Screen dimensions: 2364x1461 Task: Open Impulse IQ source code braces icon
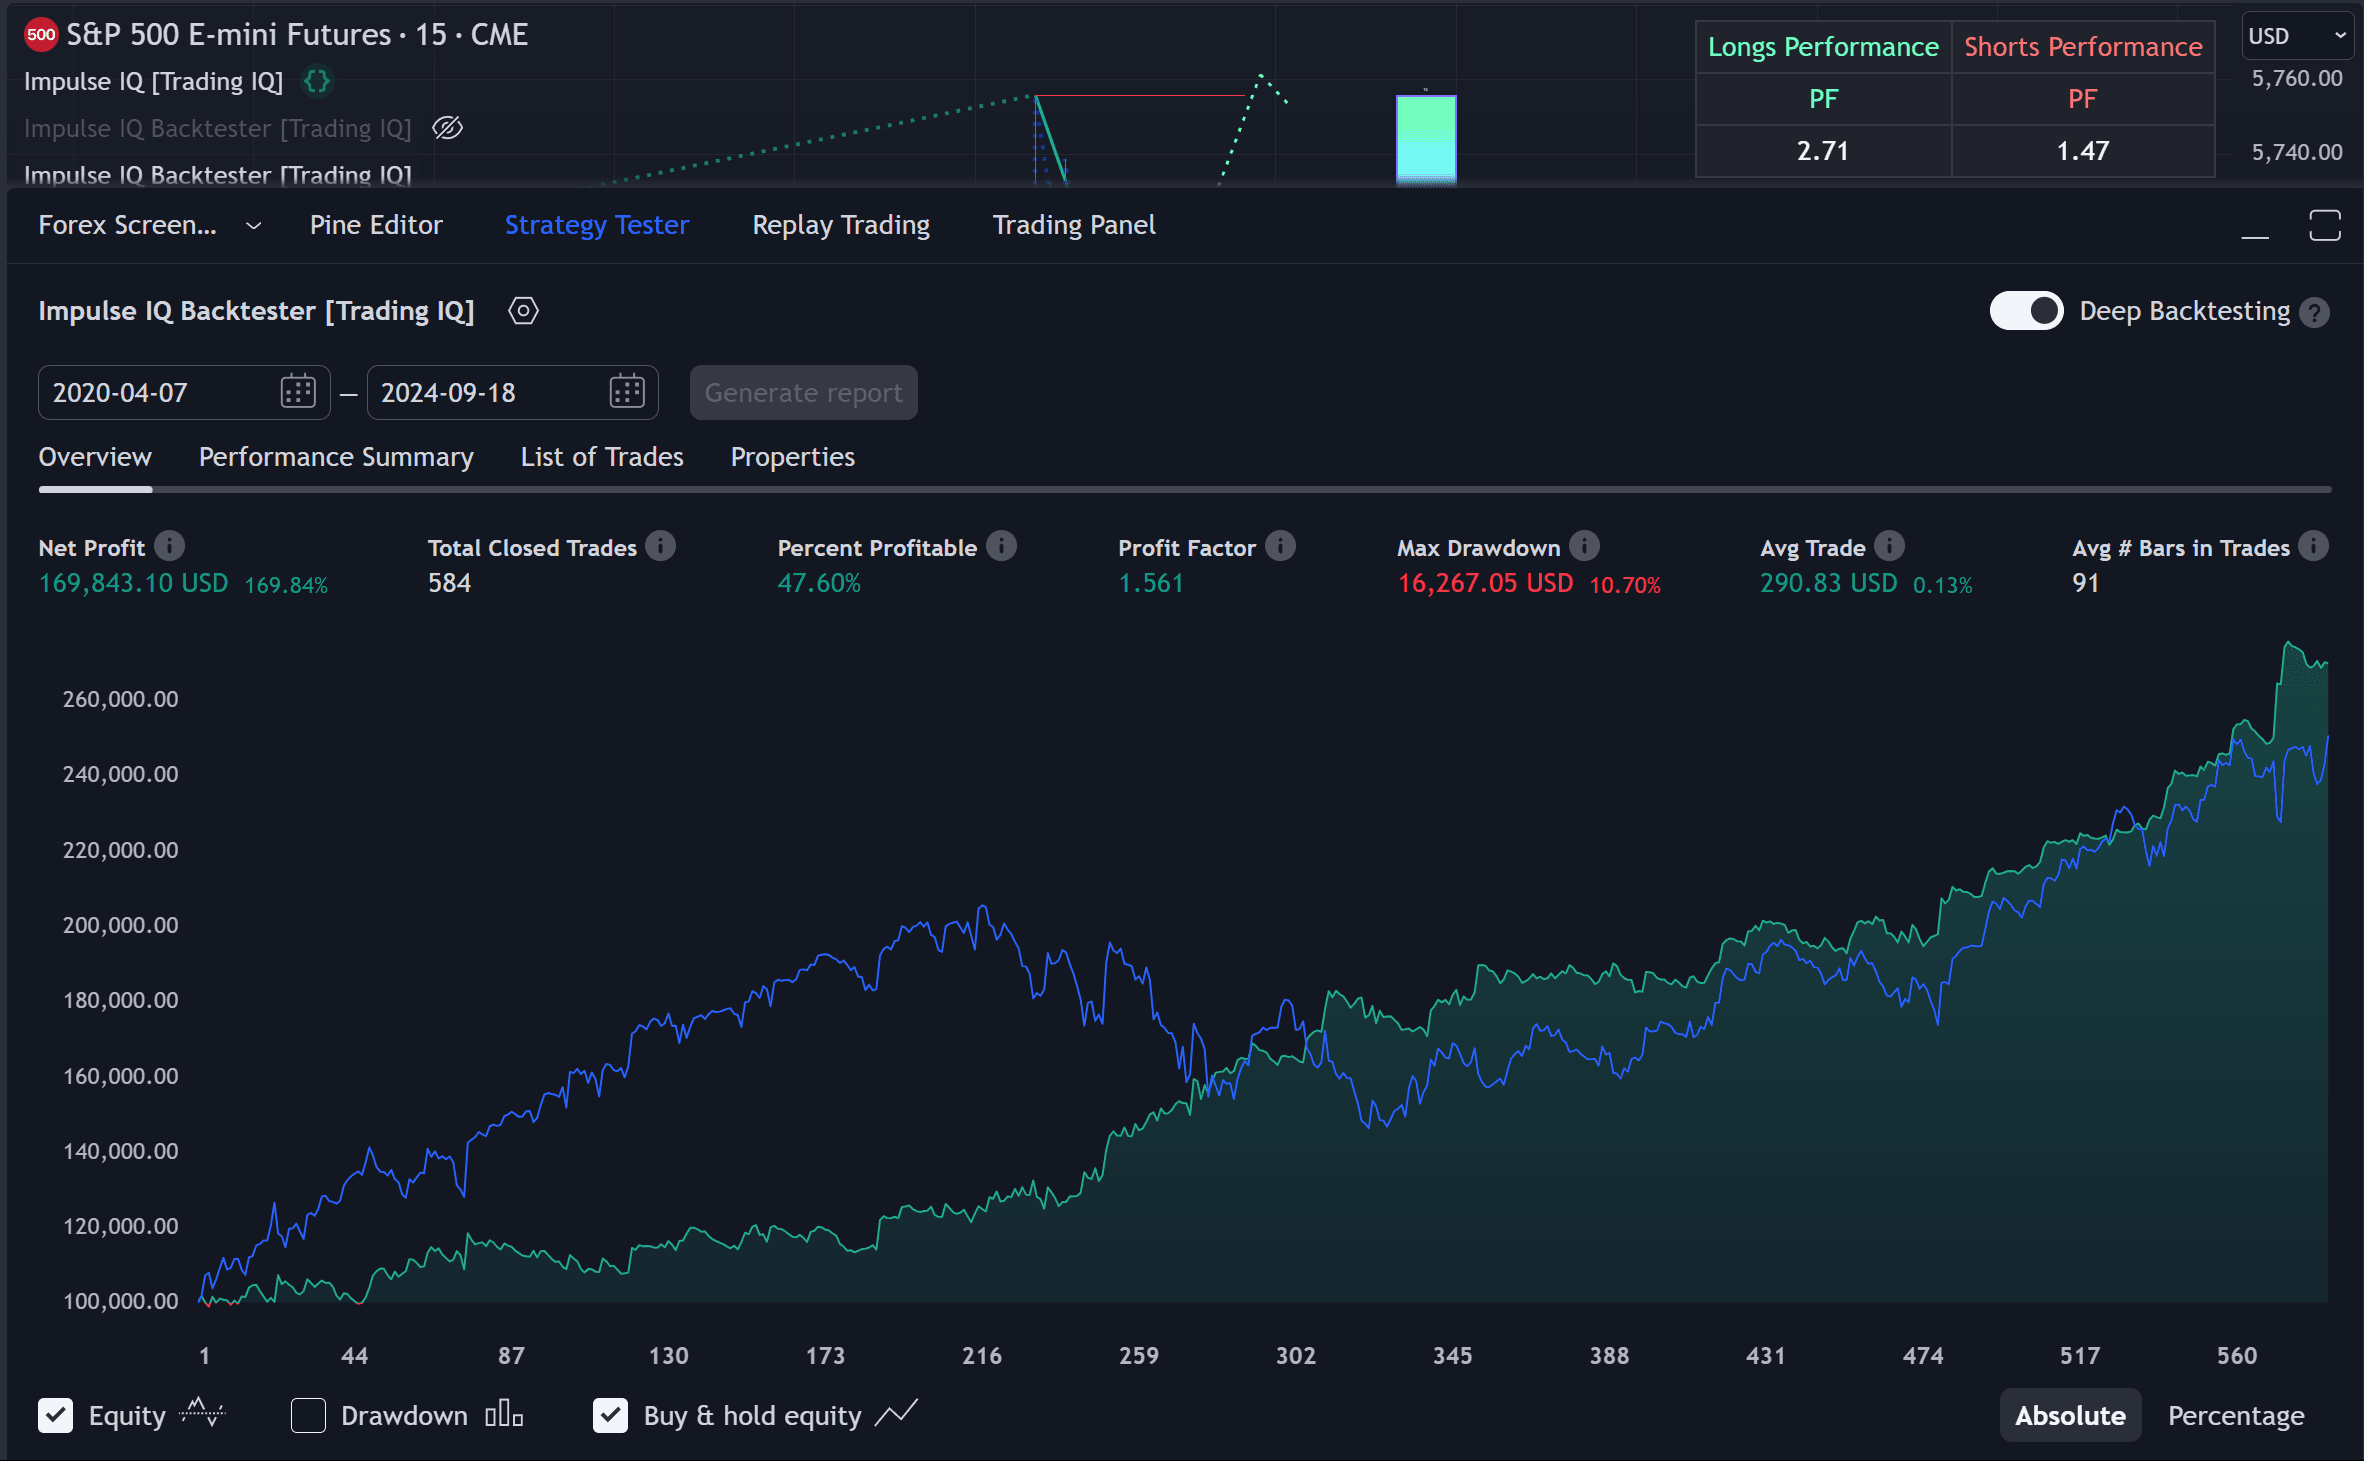pyautogui.click(x=317, y=81)
